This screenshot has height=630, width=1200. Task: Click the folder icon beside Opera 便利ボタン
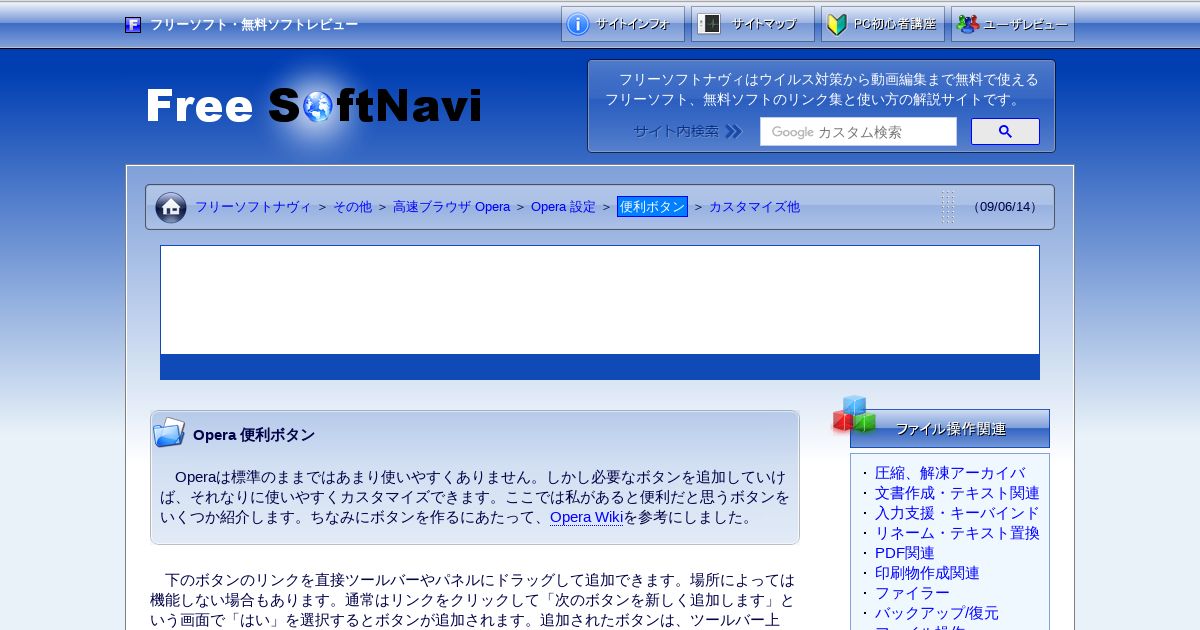[169, 432]
